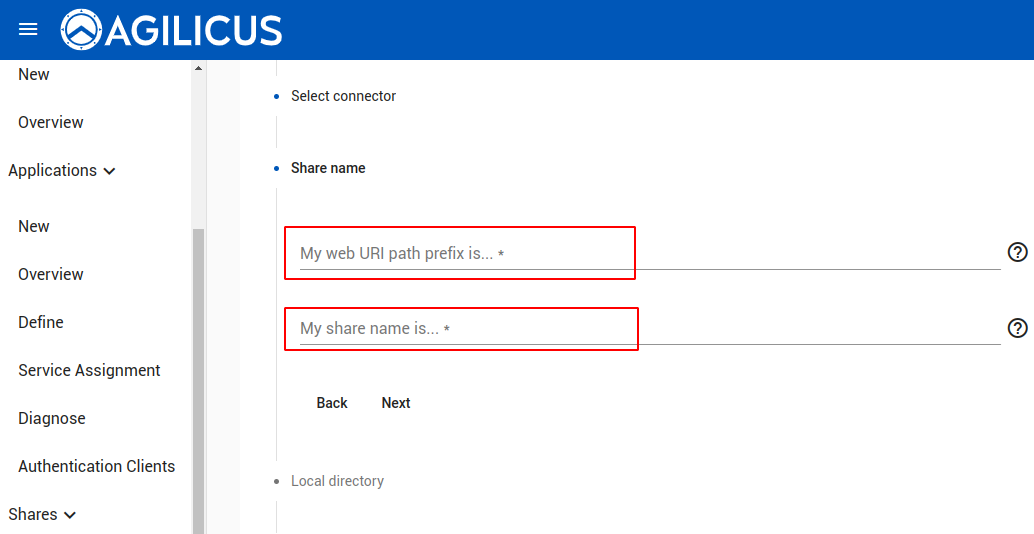
Task: Open Overview under the Applications section
Action: click(x=51, y=275)
